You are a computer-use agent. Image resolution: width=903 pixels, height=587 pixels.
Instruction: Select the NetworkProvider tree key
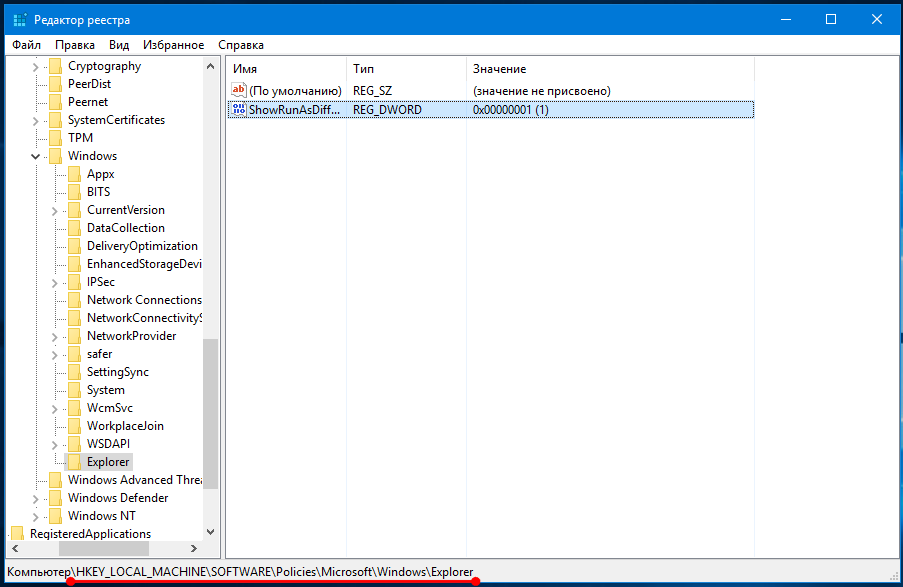[131, 336]
